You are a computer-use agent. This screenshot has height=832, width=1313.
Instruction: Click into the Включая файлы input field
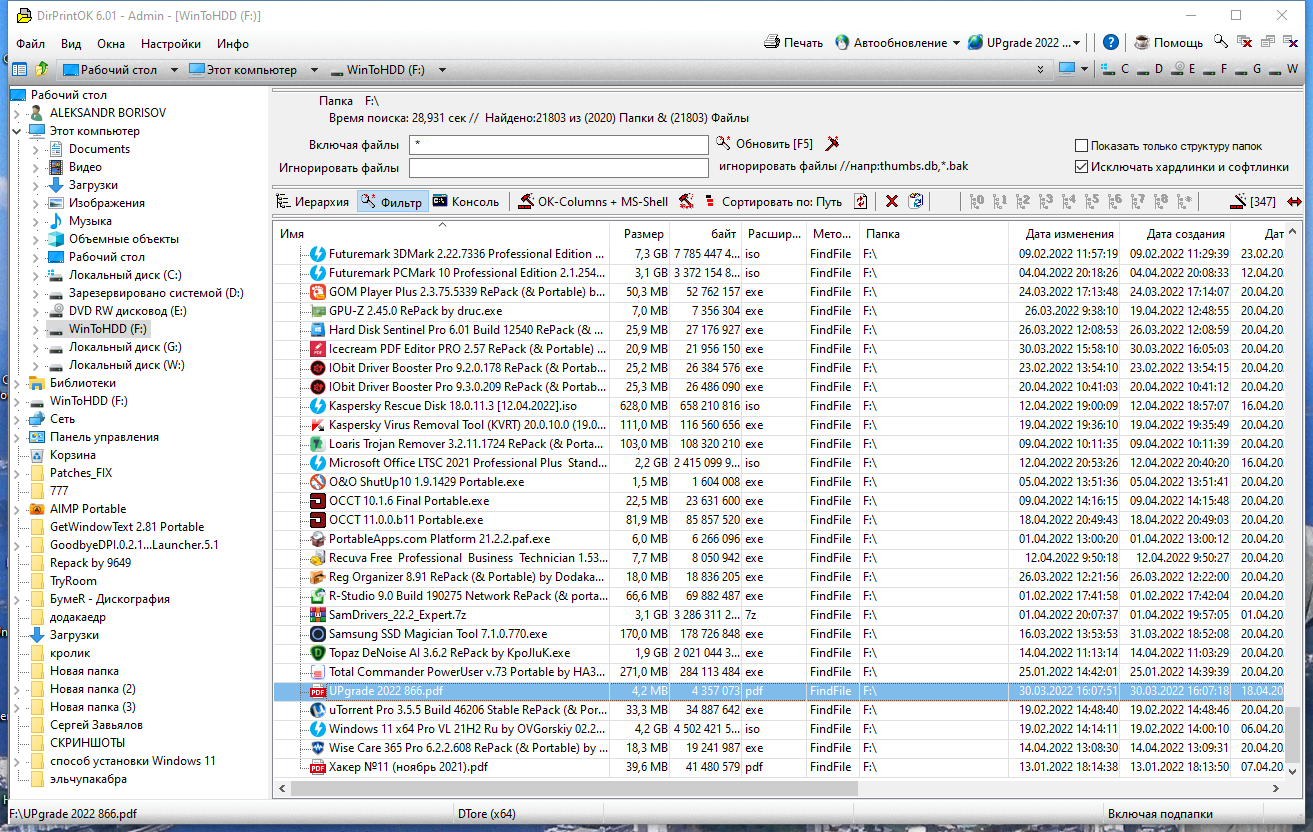point(558,145)
